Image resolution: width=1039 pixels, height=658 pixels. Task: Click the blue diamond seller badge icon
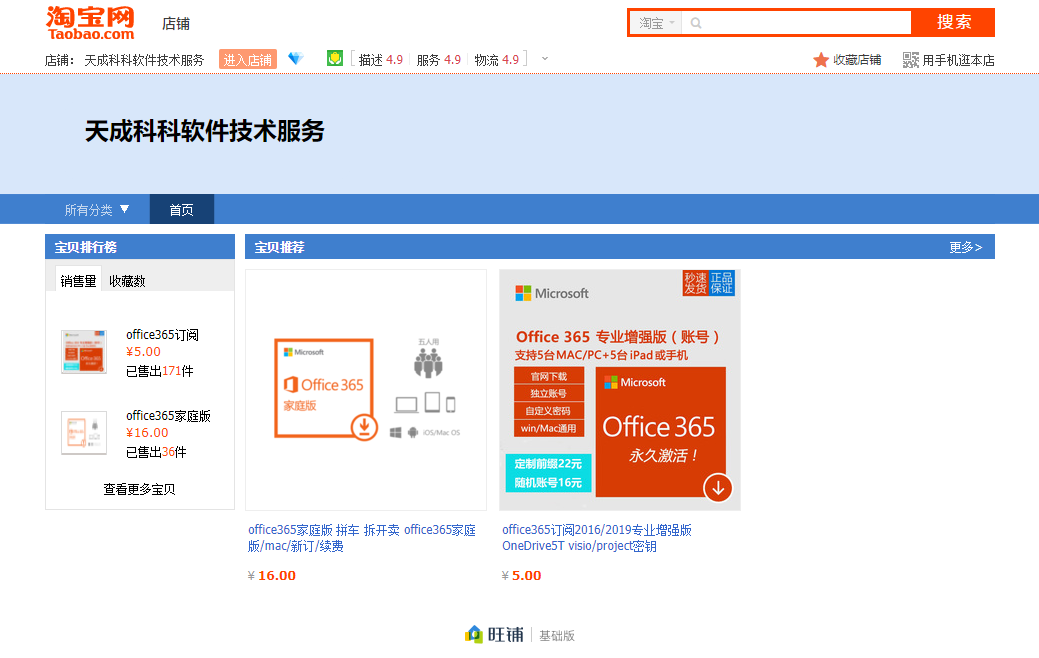click(x=296, y=59)
